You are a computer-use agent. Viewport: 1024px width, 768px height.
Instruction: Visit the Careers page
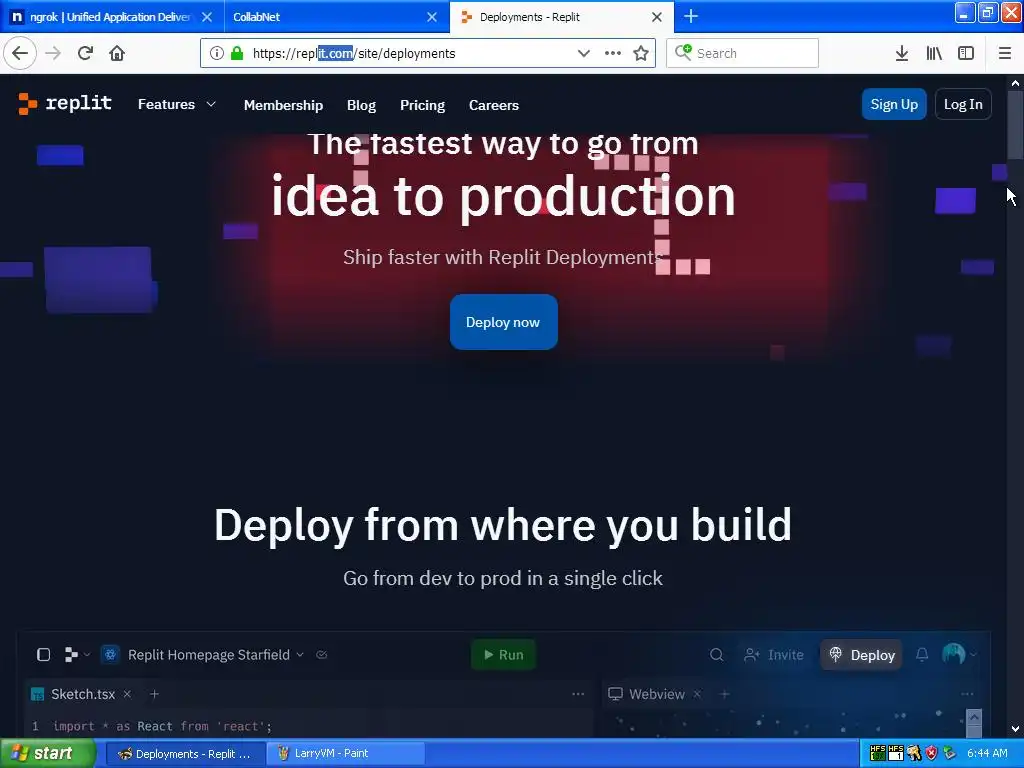[x=494, y=105]
